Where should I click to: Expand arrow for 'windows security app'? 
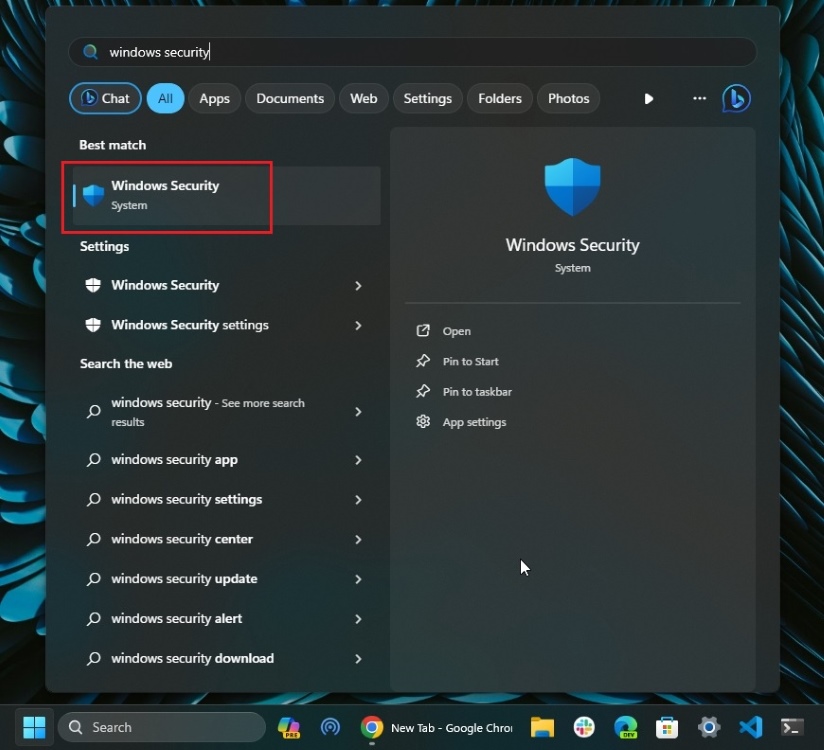coord(358,460)
